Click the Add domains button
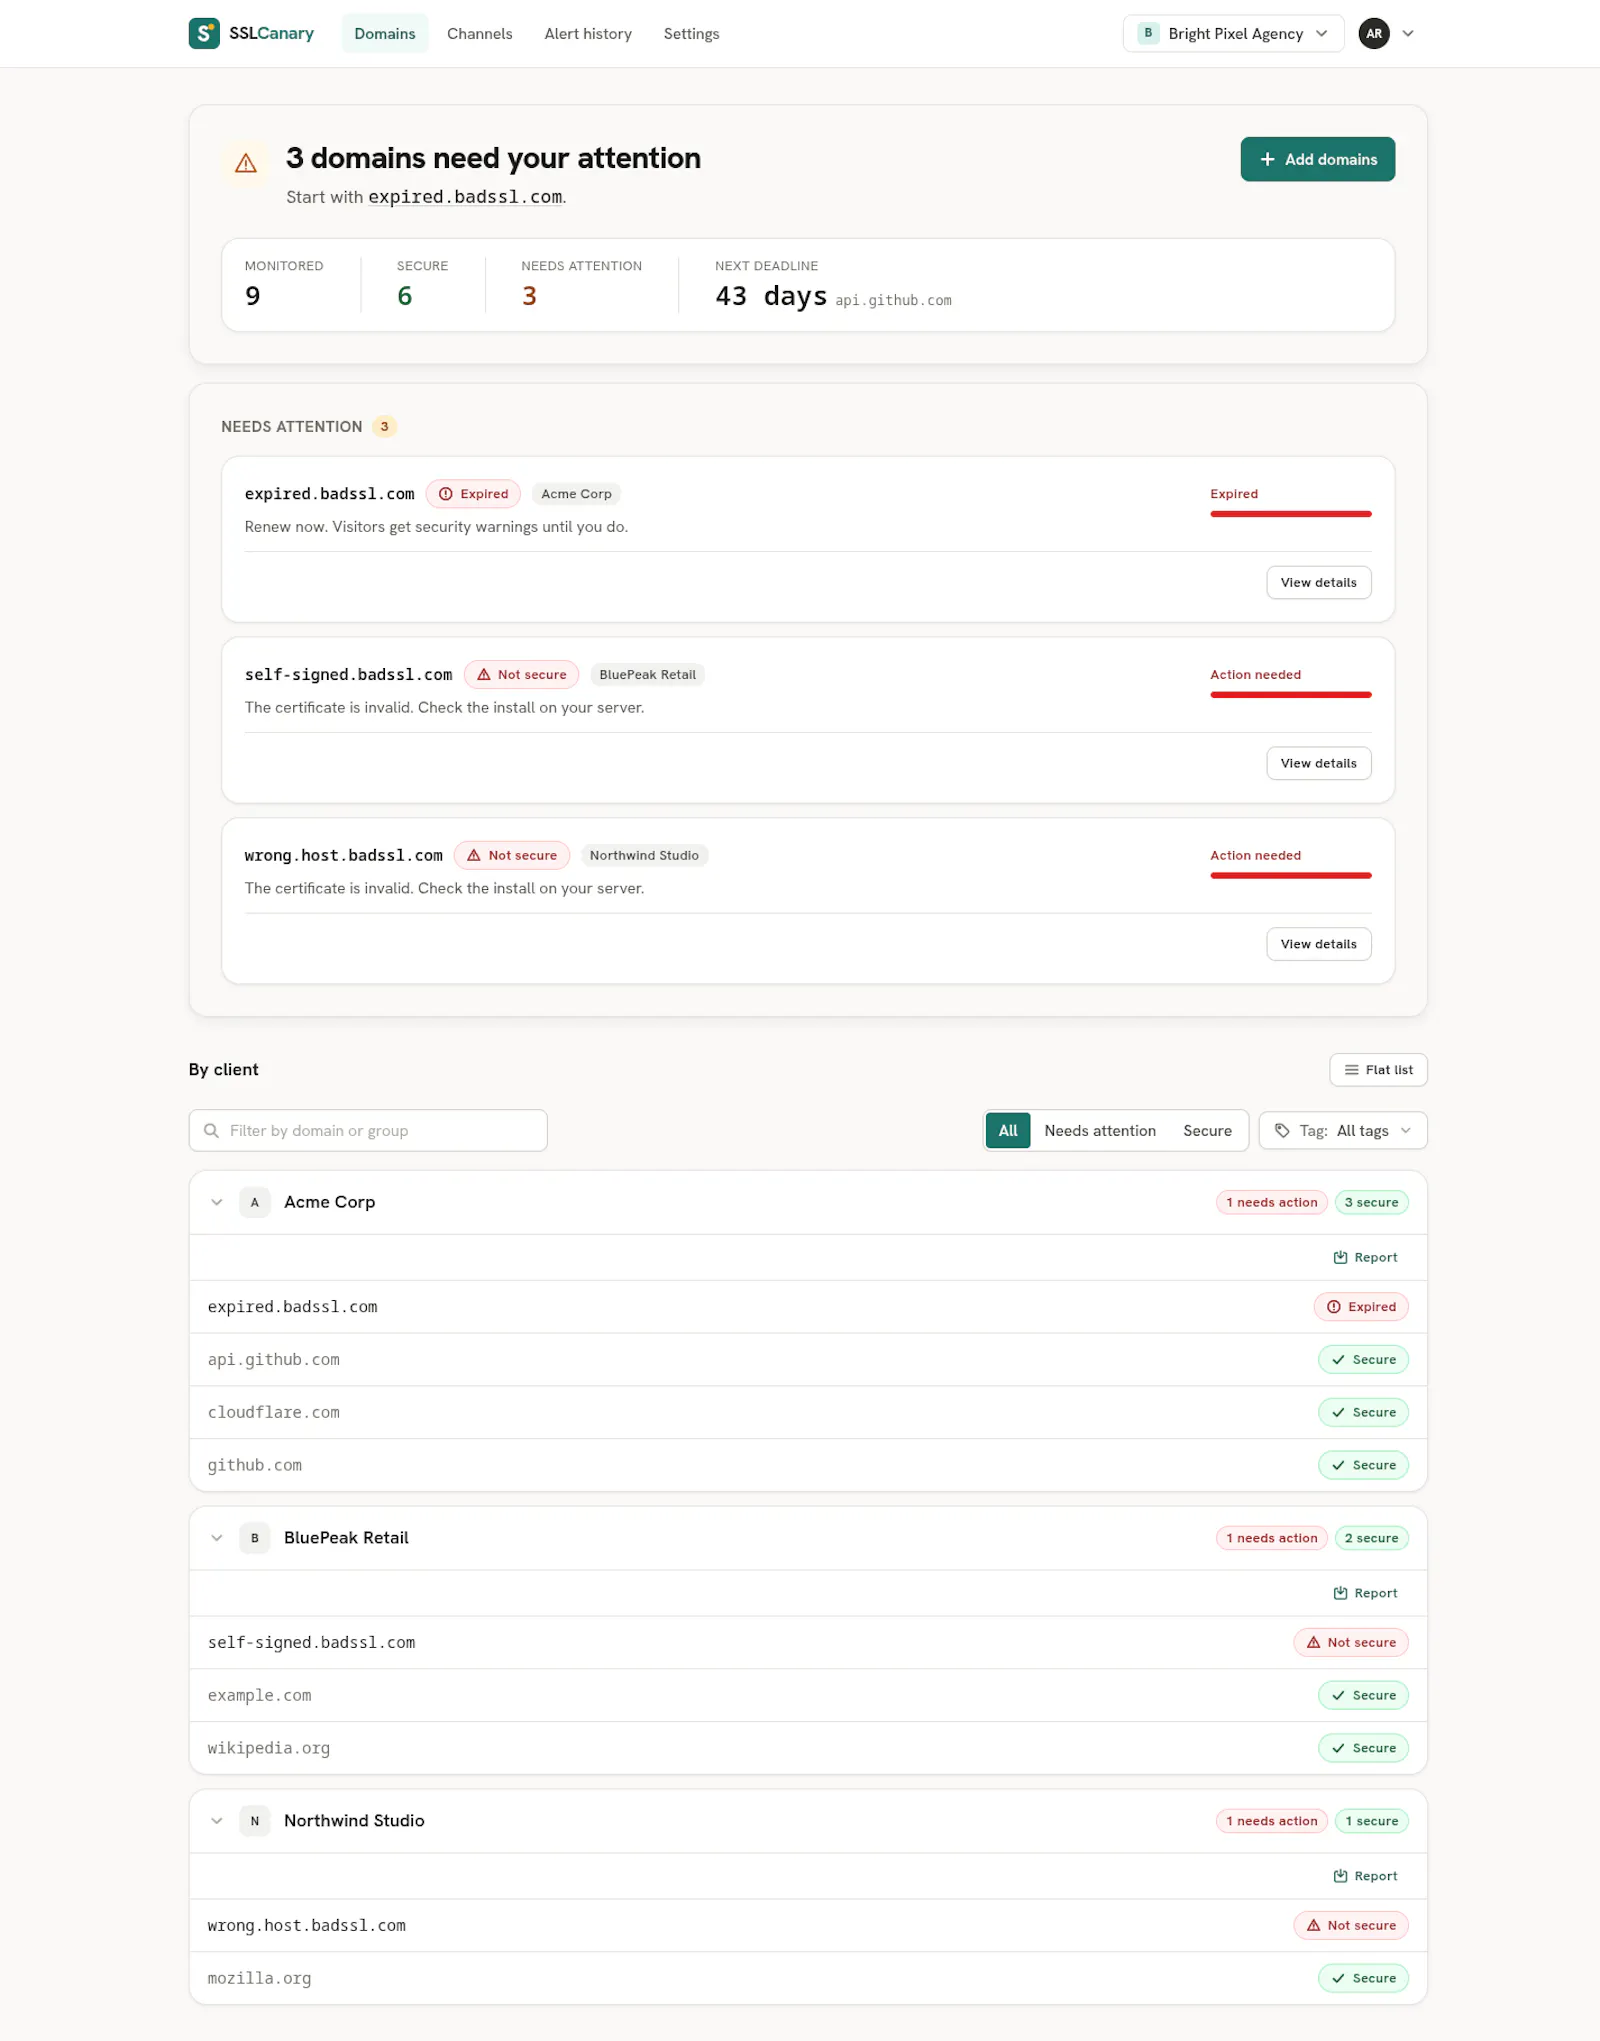This screenshot has height=2041, width=1600. 1318,159
